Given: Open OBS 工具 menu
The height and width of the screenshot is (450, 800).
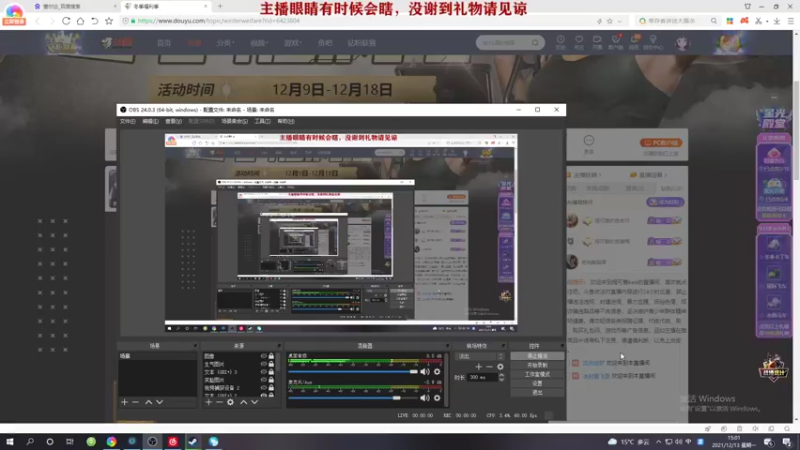Looking at the screenshot, I should [x=262, y=121].
